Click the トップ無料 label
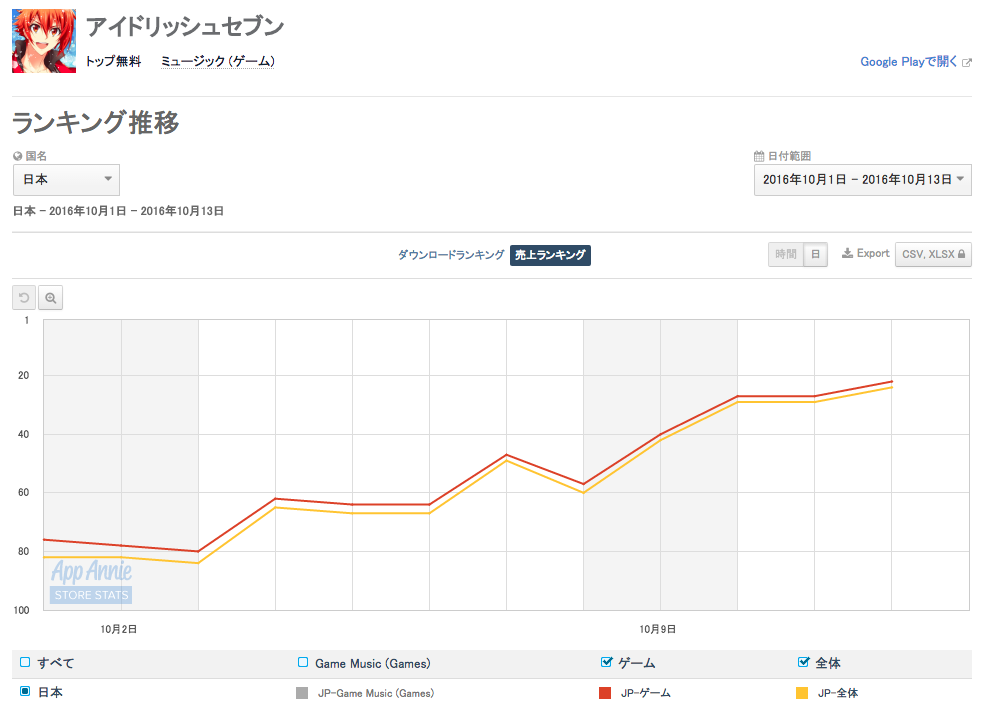Viewport: 982px width, 718px height. pos(113,61)
